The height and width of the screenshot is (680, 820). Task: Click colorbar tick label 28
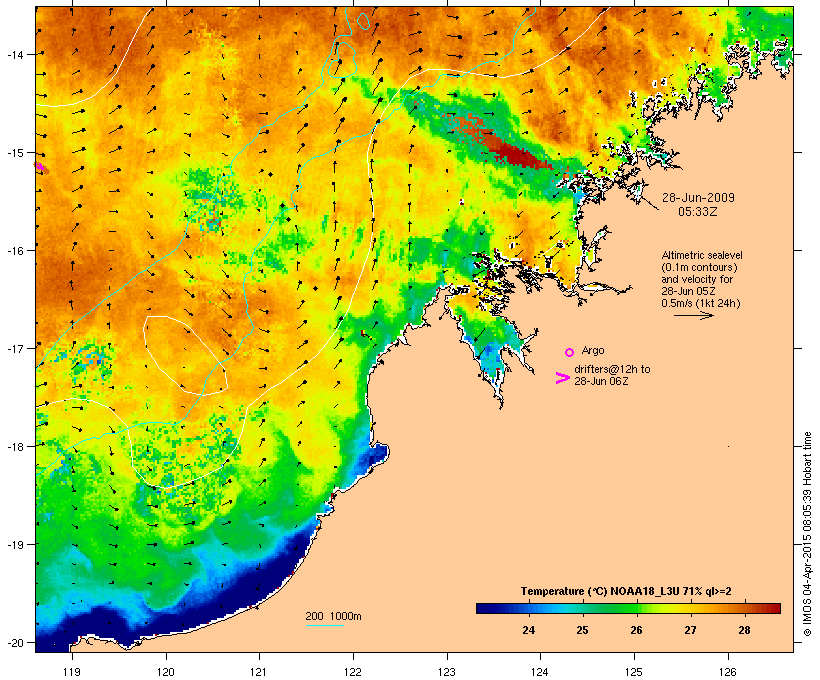pyautogui.click(x=744, y=630)
